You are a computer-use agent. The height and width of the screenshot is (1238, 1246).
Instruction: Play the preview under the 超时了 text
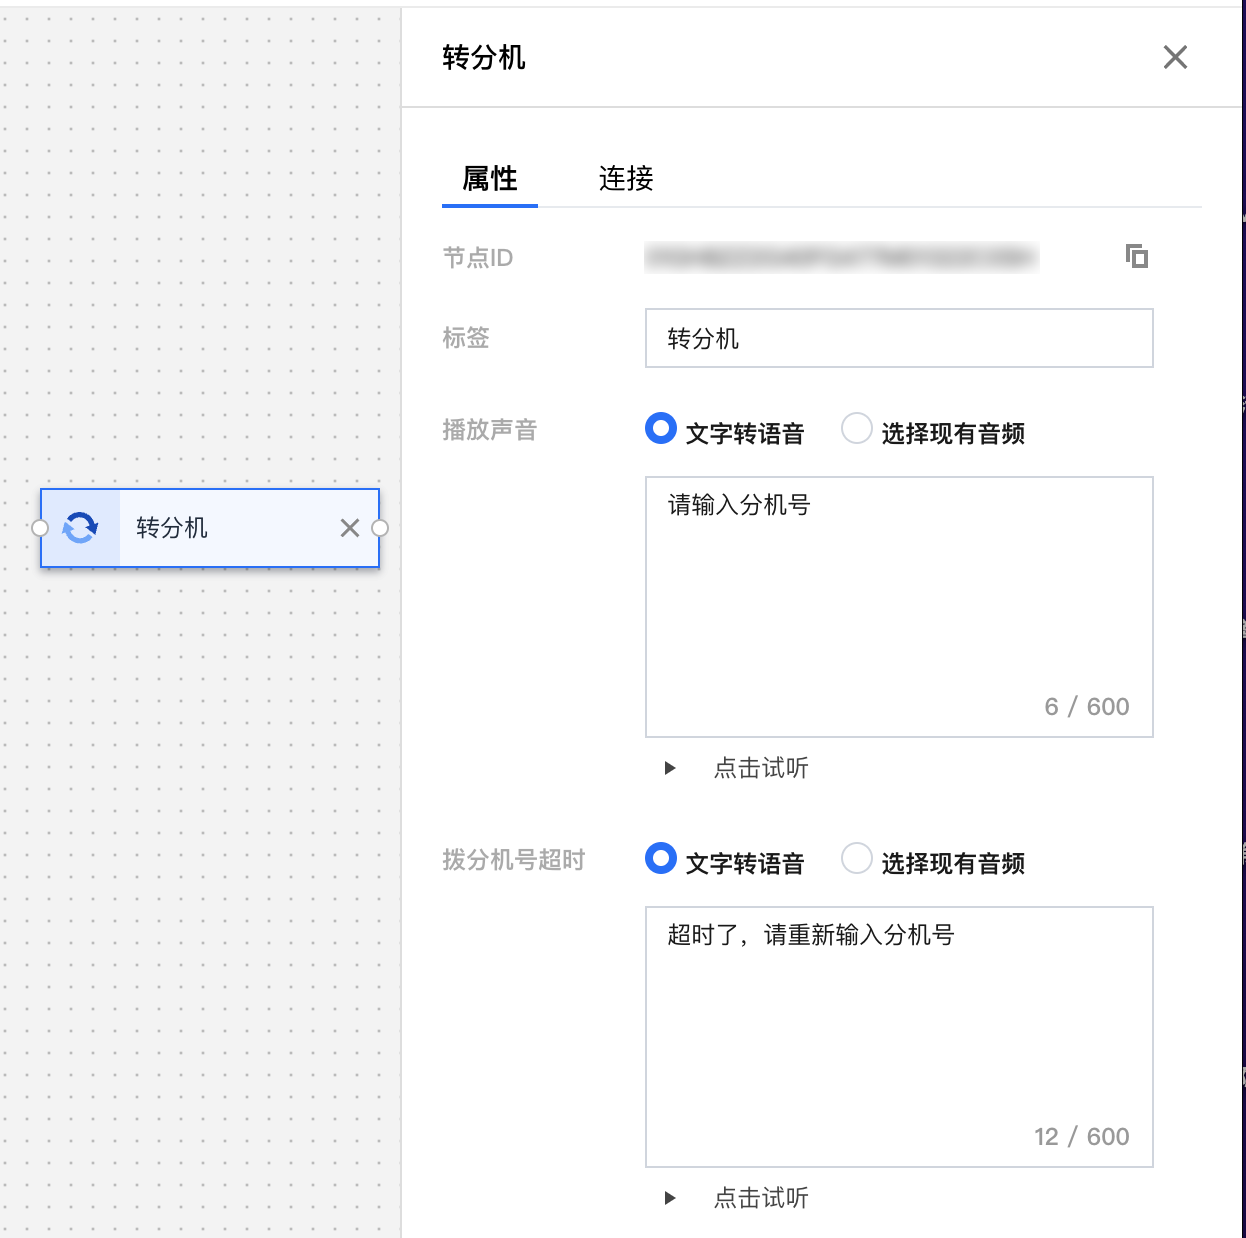click(670, 1198)
